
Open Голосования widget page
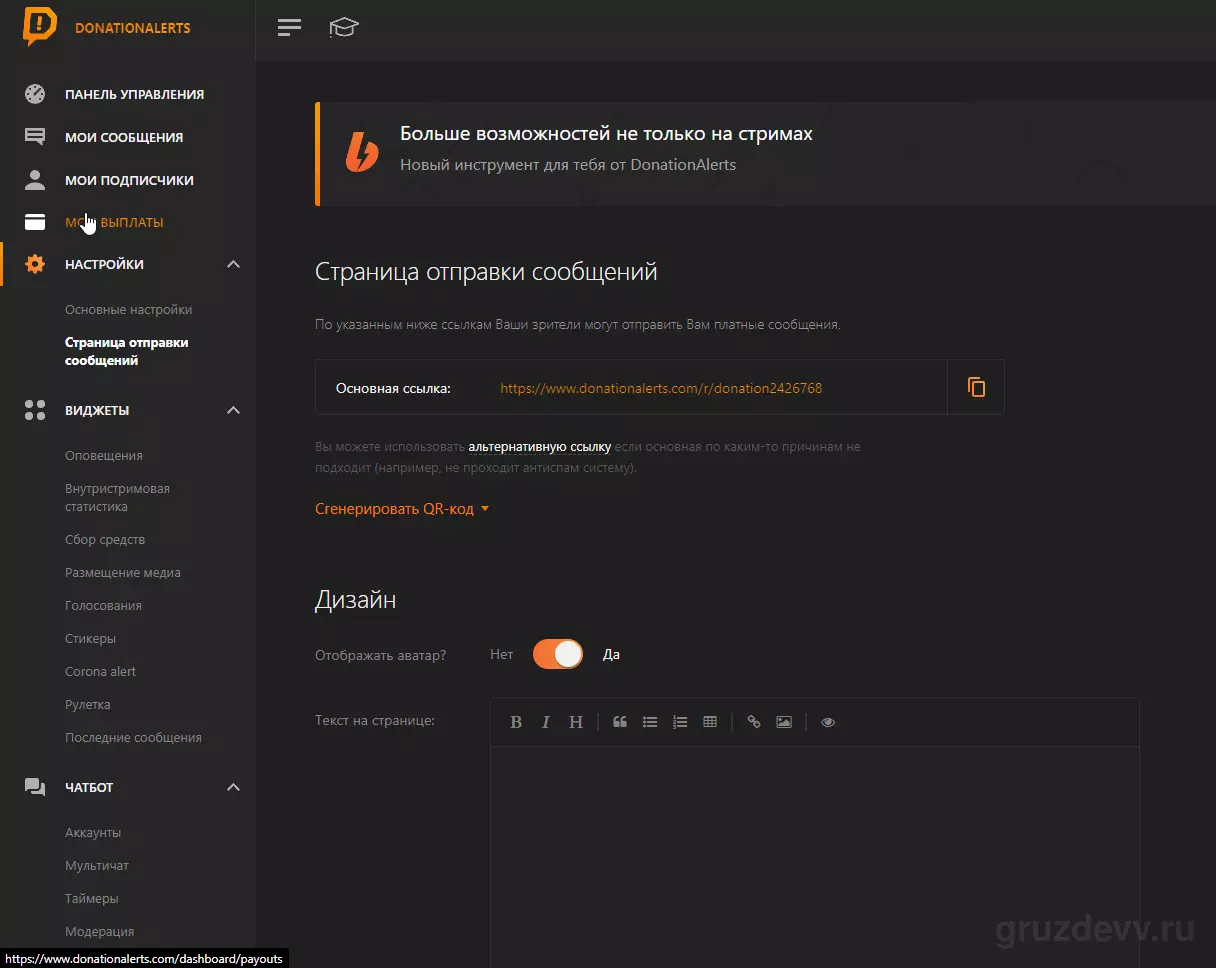tap(103, 606)
